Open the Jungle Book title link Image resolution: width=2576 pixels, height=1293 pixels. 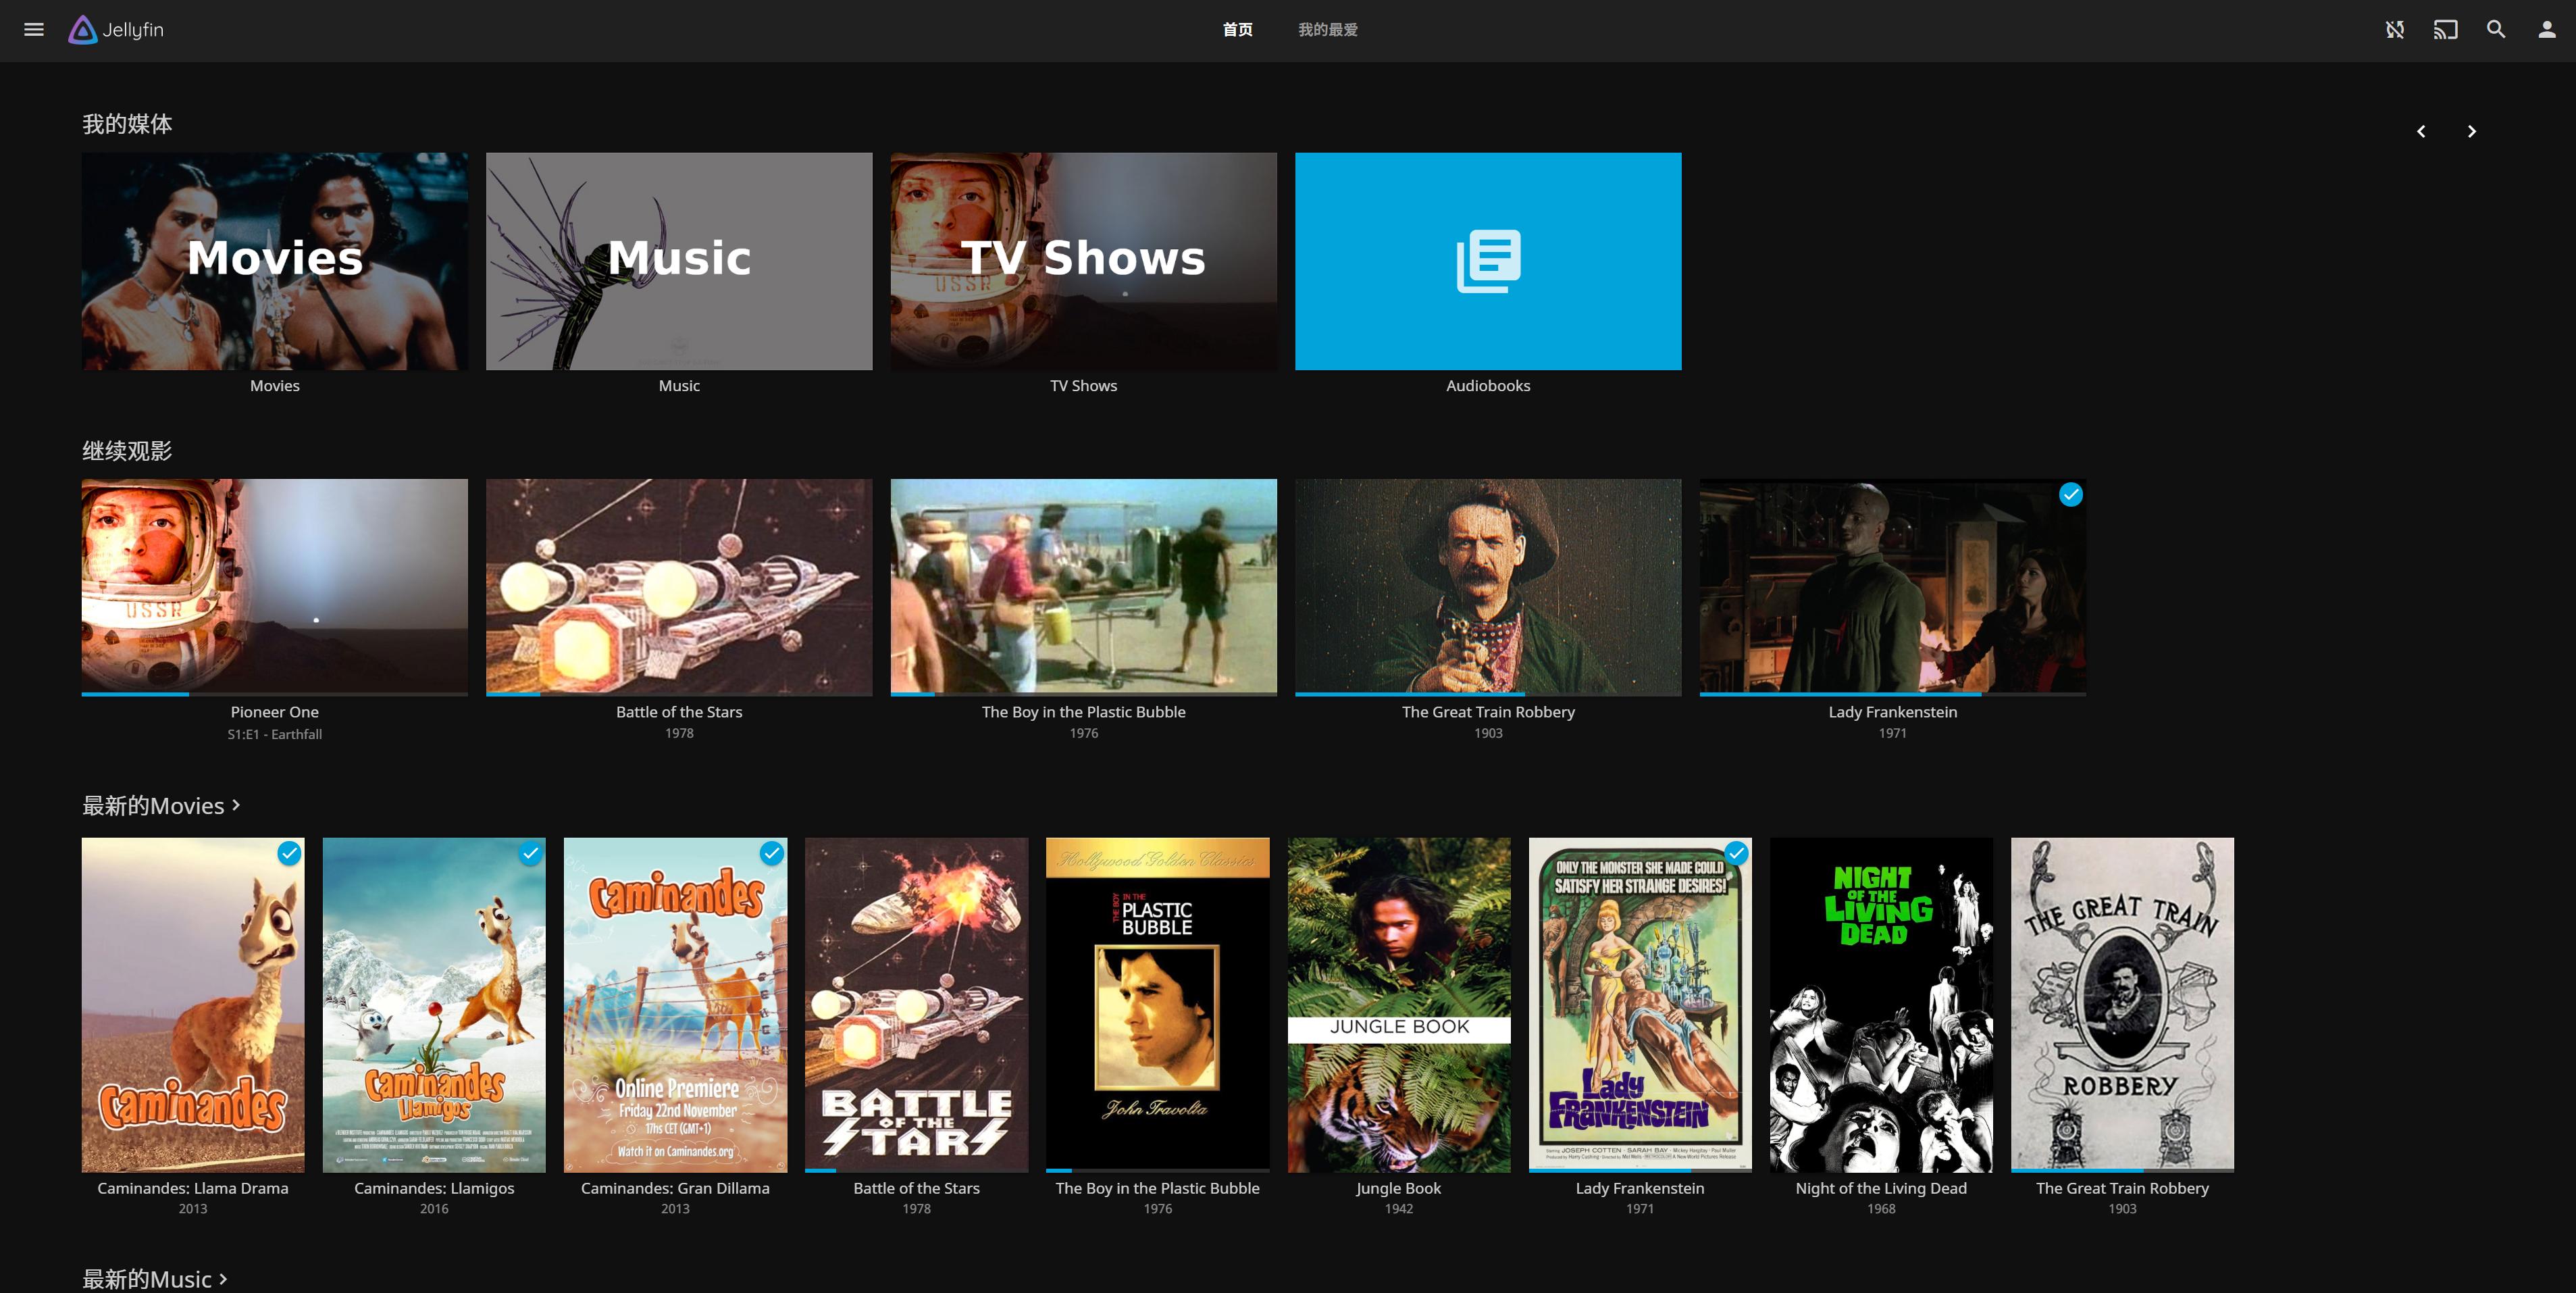[x=1398, y=1188]
